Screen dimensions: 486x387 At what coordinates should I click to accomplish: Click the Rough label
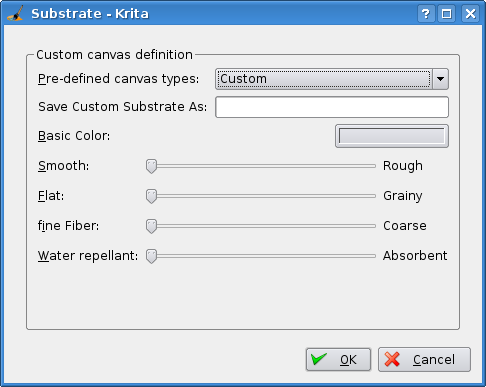(403, 166)
